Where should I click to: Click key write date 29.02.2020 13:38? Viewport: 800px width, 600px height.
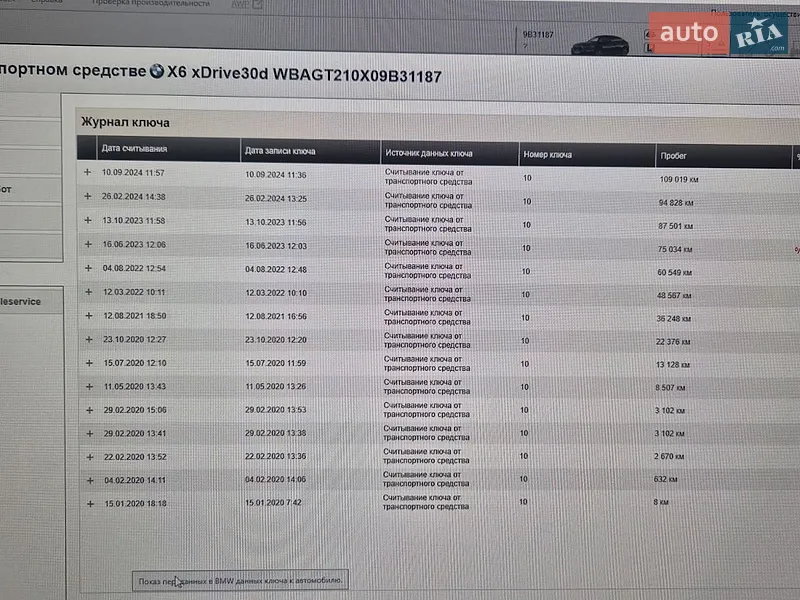click(x=276, y=433)
